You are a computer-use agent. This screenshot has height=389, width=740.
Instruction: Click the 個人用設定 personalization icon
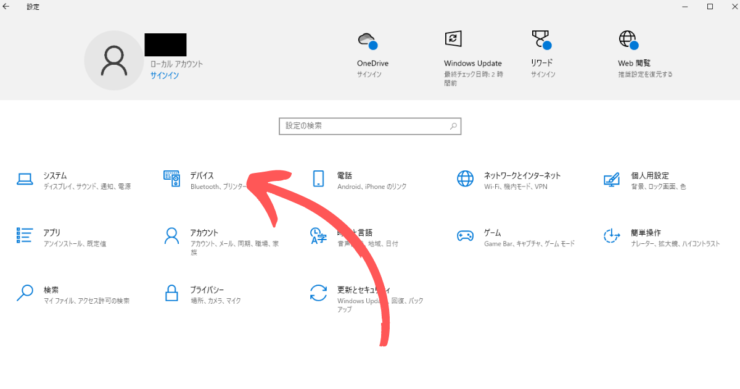(612, 179)
